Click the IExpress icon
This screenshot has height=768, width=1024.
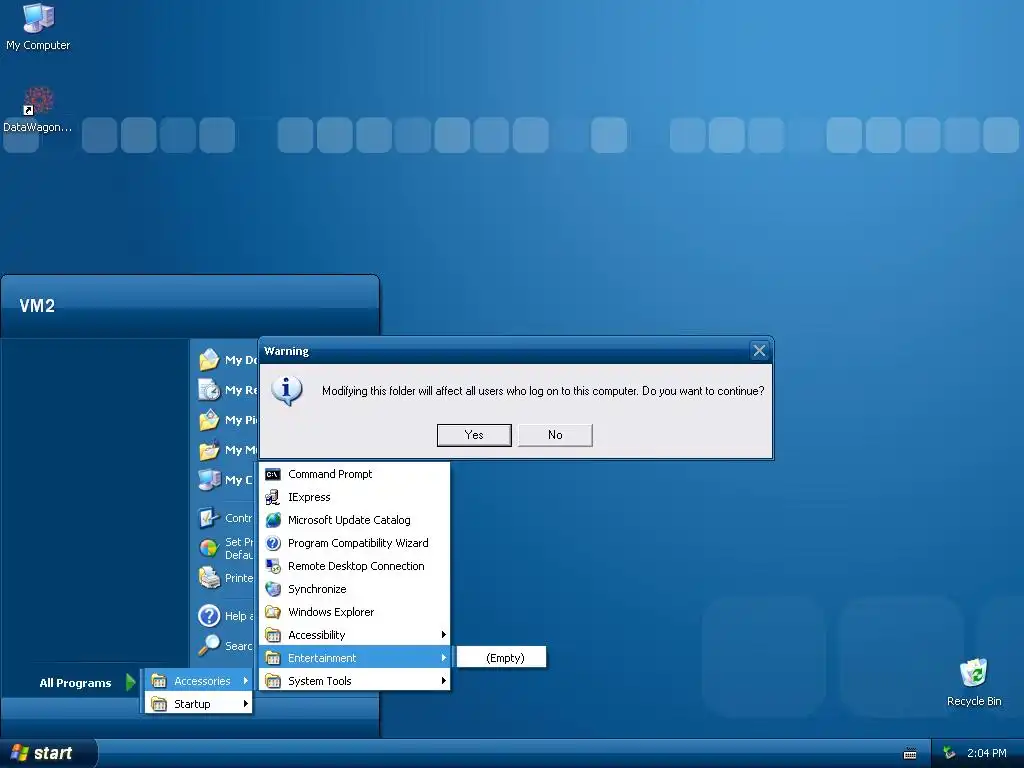[x=273, y=497]
